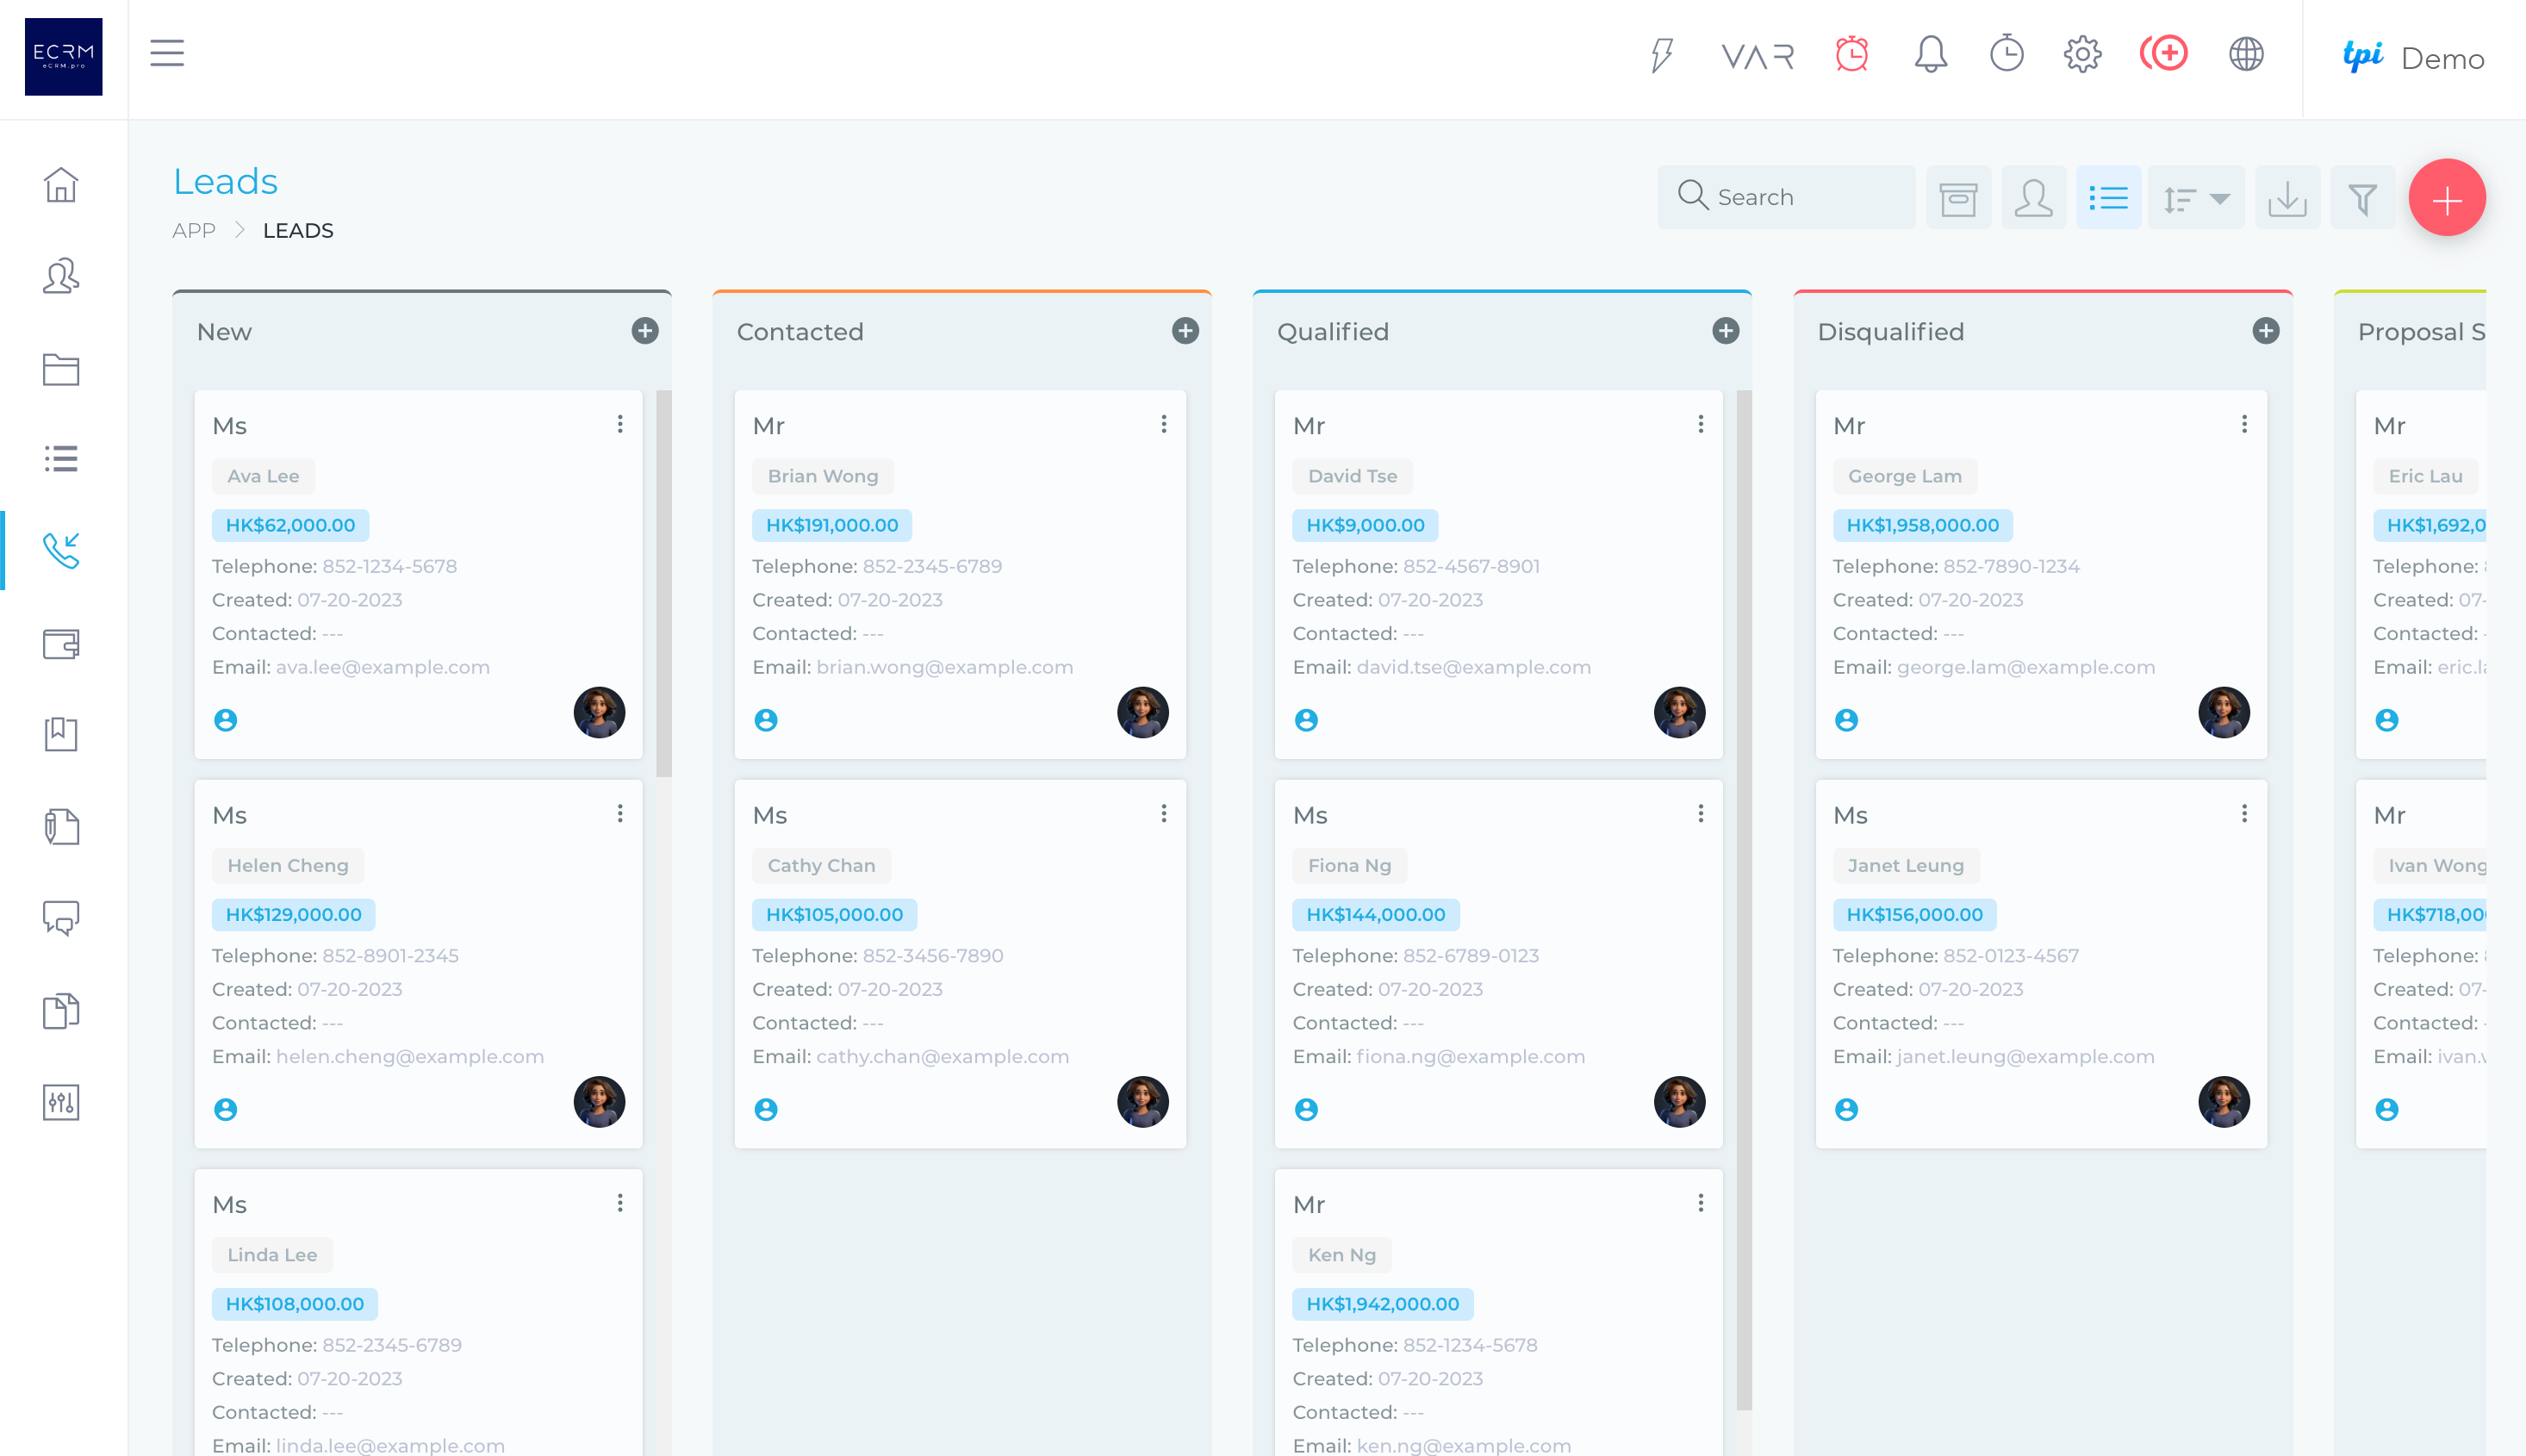Click the HK$1,958,000.00 amount badge

tap(1922, 525)
